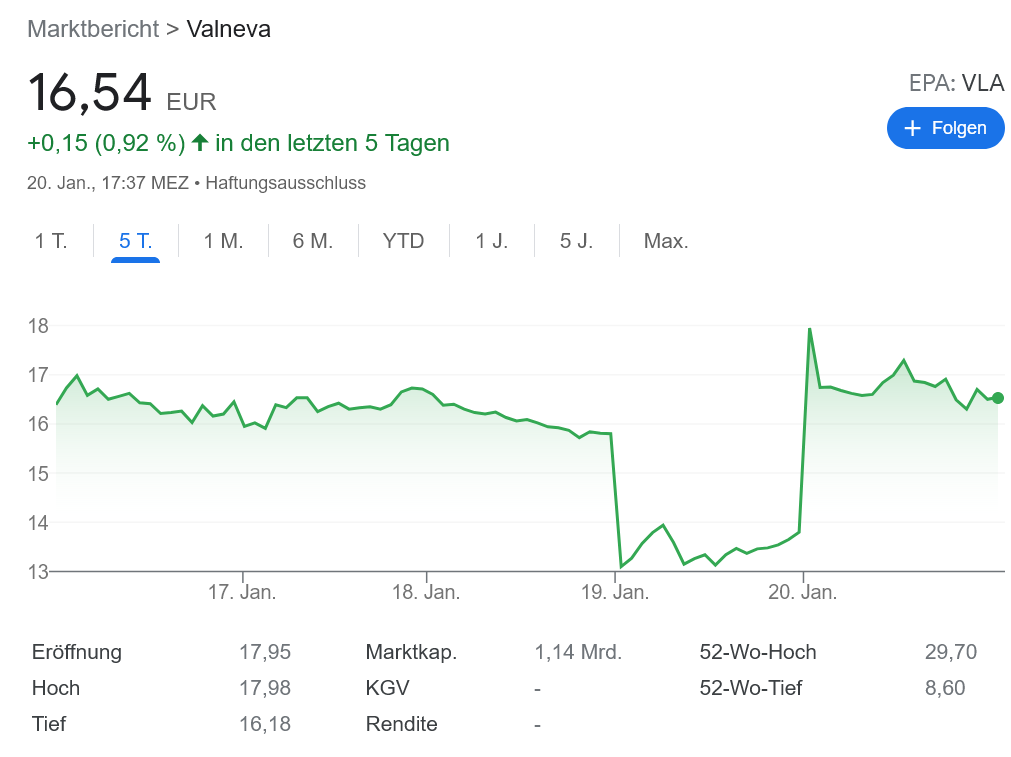The height and width of the screenshot is (757, 1011).
Task: Switch to the 1 J. performance view
Action: pos(491,240)
